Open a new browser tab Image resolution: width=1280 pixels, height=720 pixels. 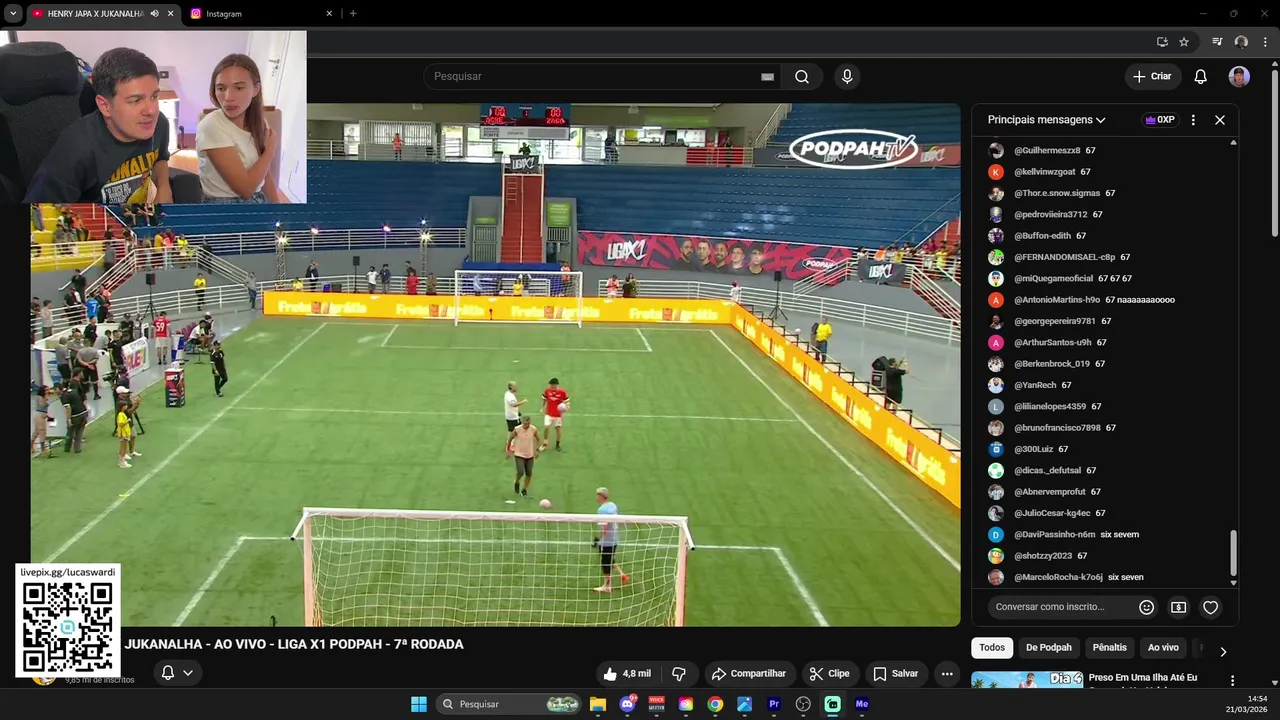pos(353,14)
